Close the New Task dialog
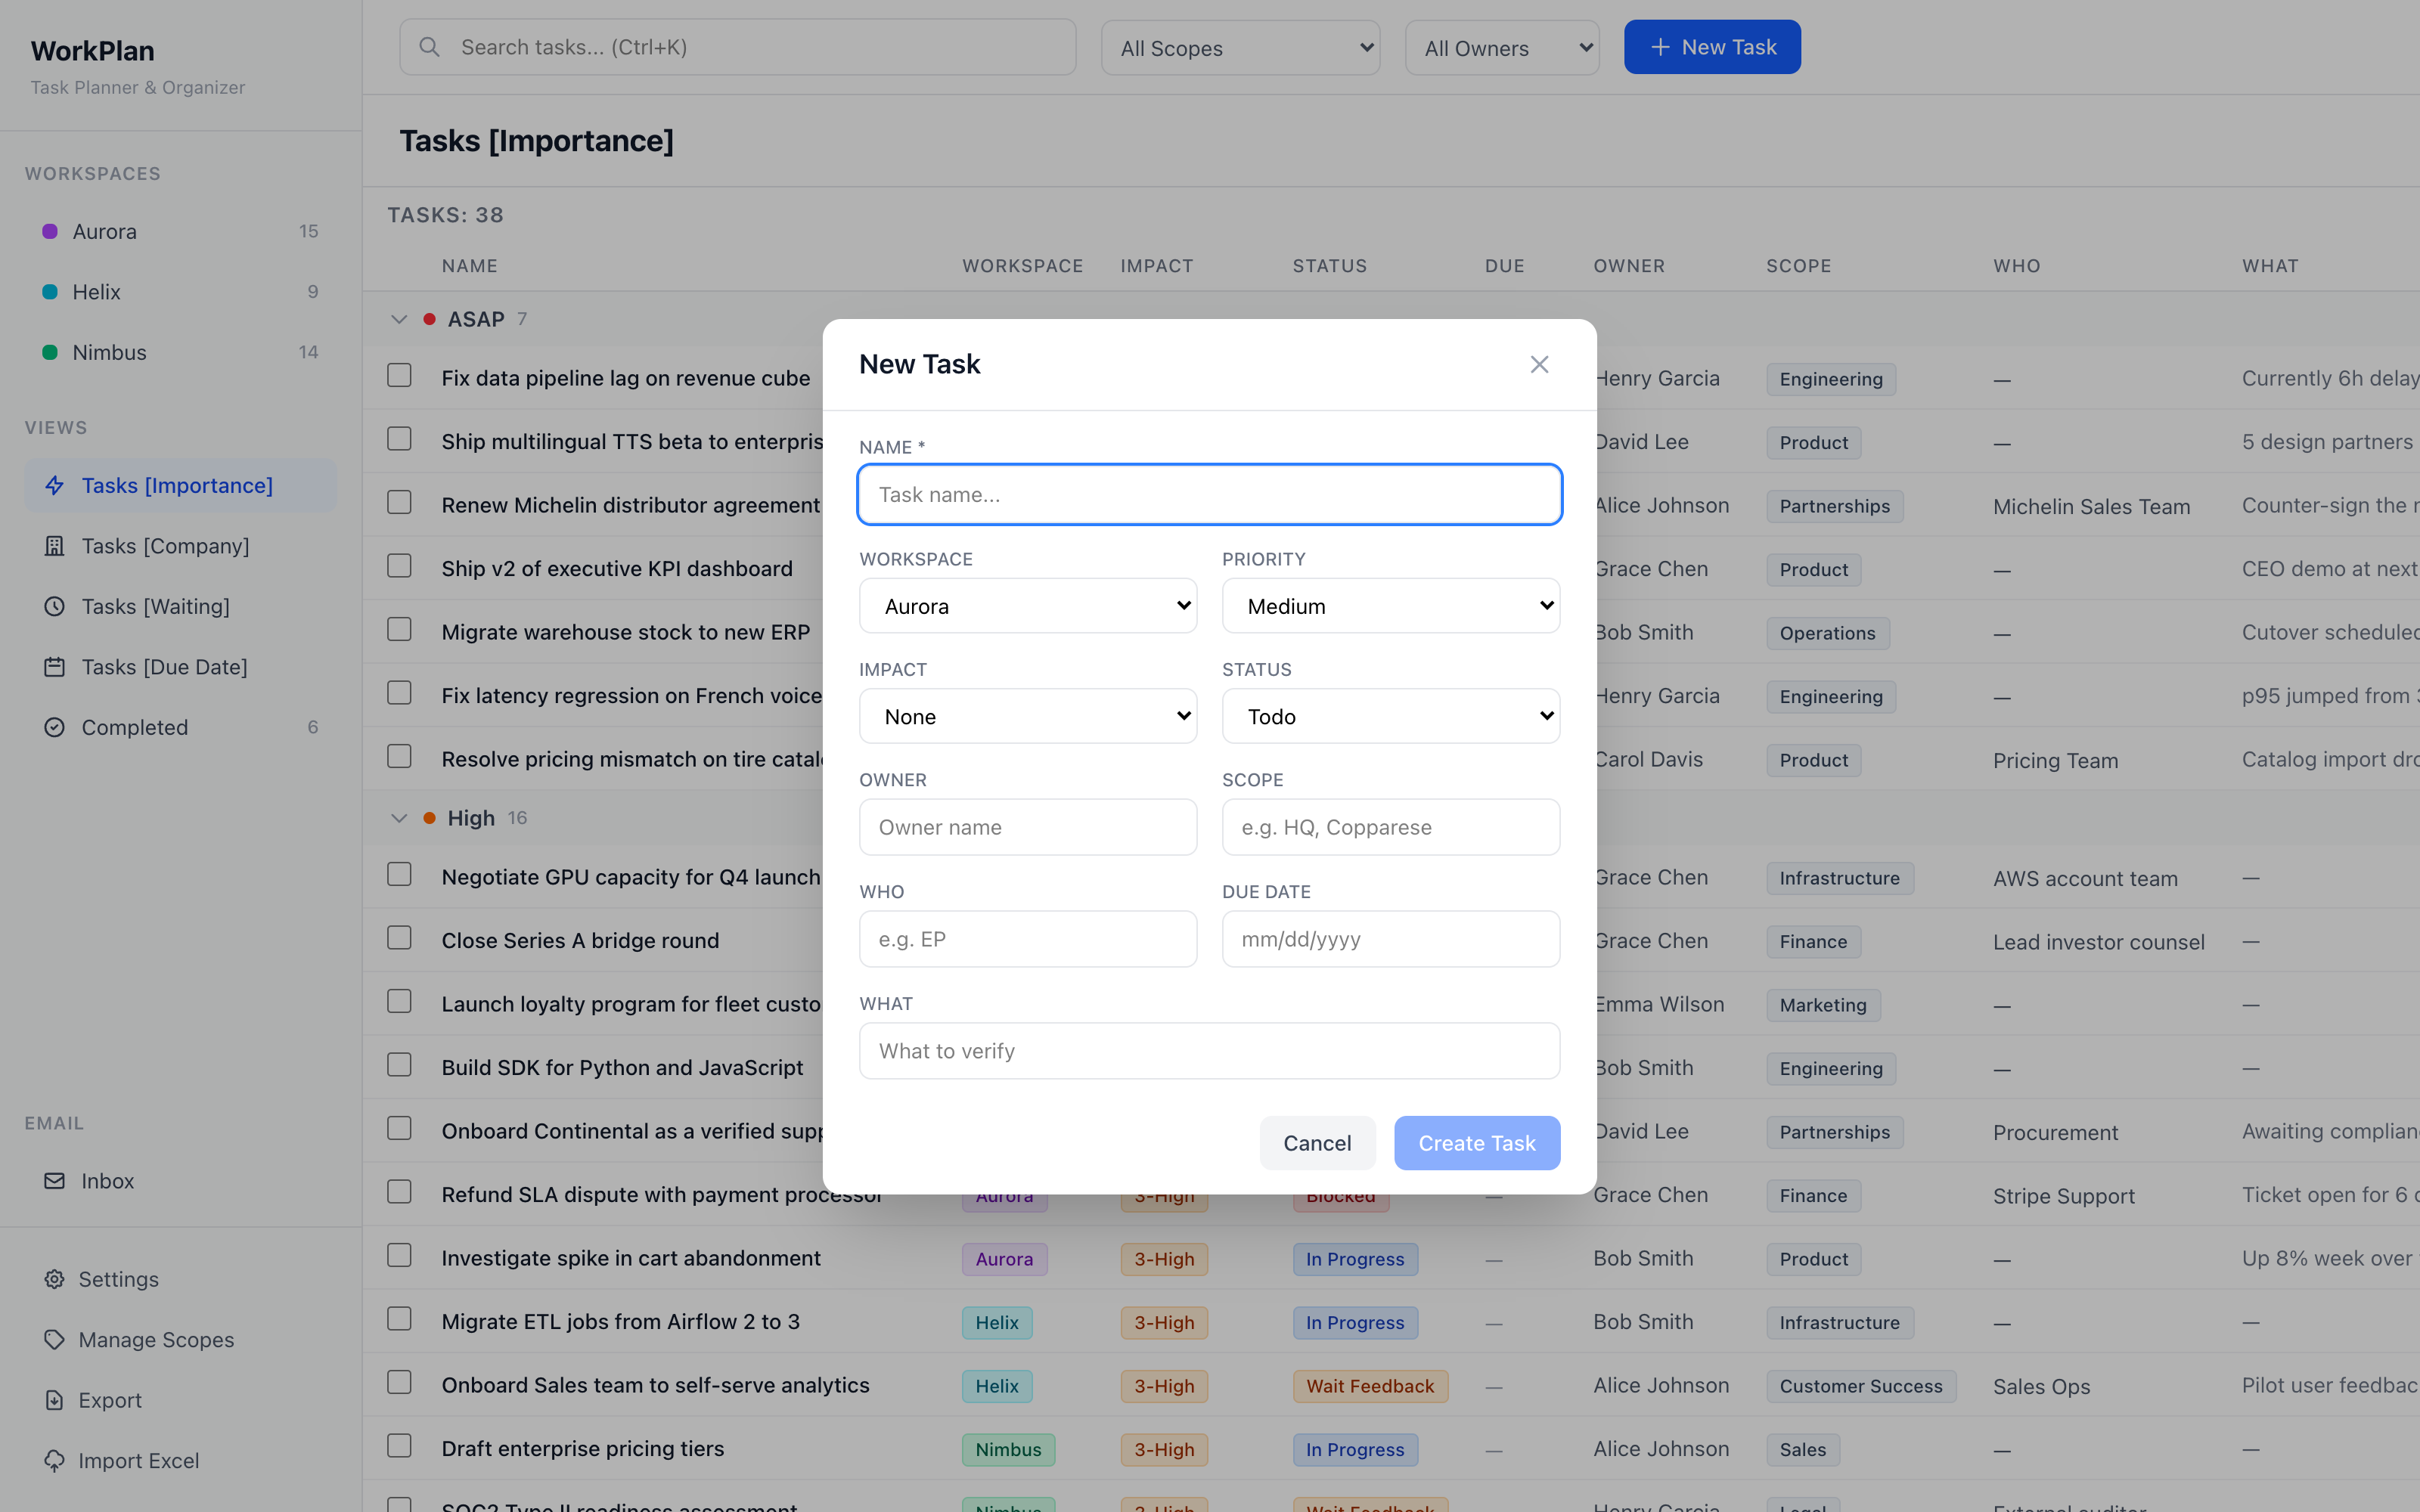2420x1512 pixels. tap(1539, 364)
